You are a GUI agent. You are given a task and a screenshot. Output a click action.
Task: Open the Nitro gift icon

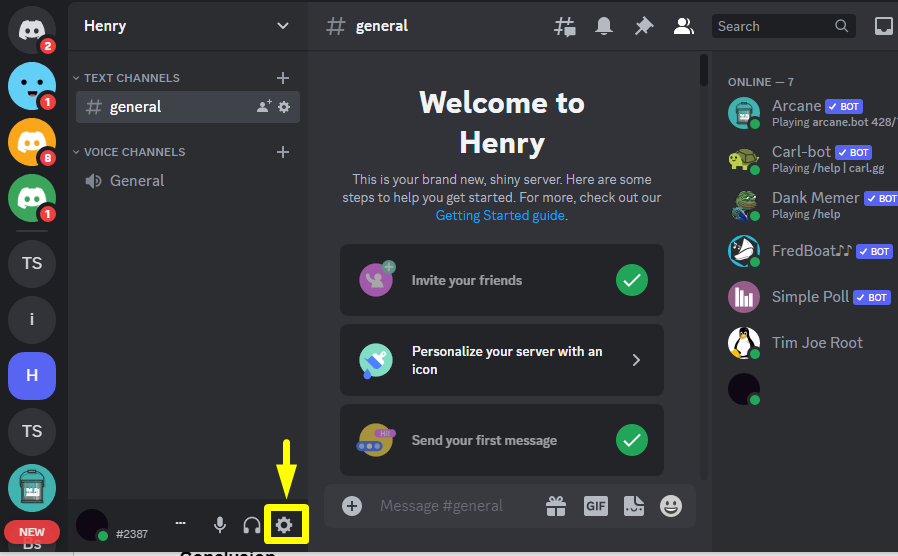point(556,506)
